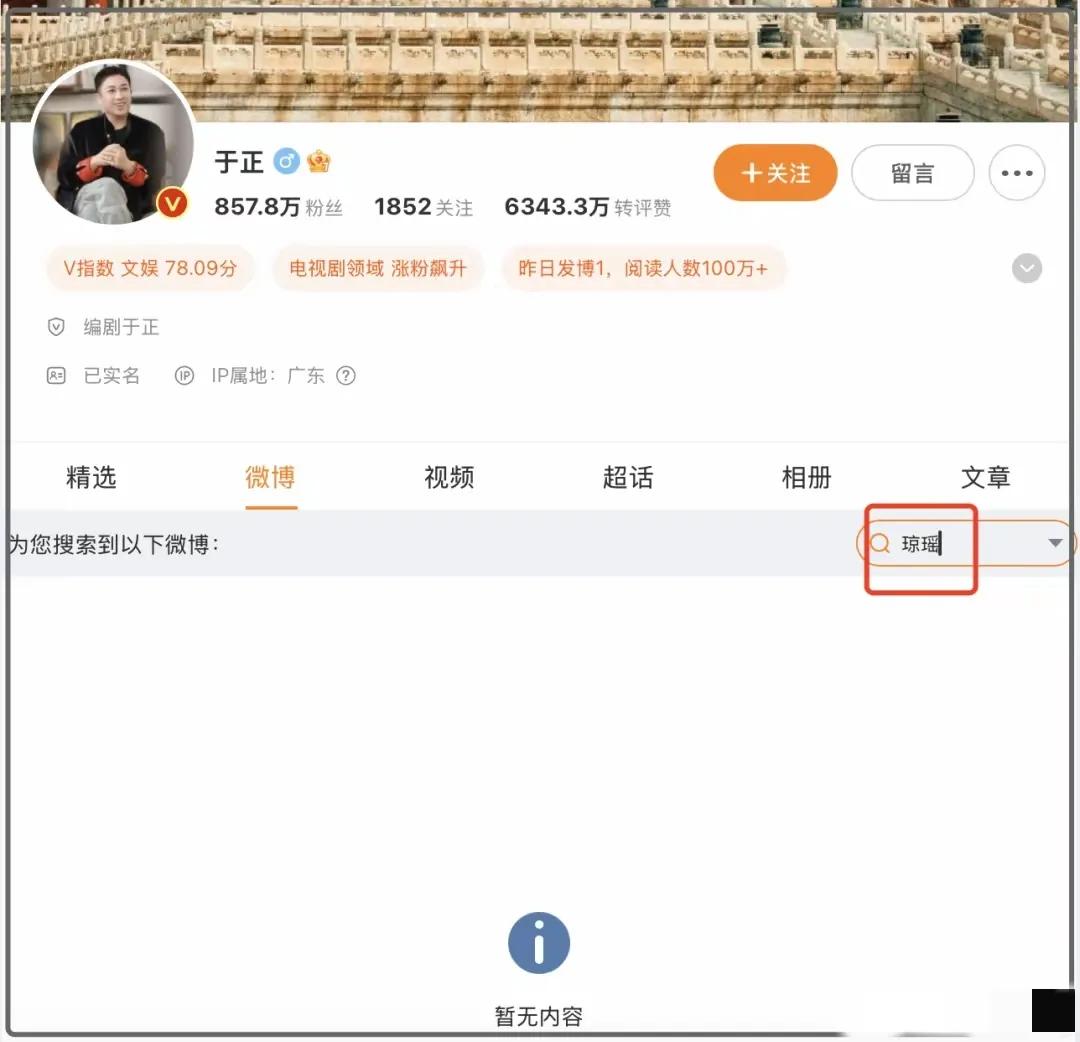Click the magnifier search icon in search box
This screenshot has height=1042, width=1080.
pyautogui.click(x=880, y=544)
